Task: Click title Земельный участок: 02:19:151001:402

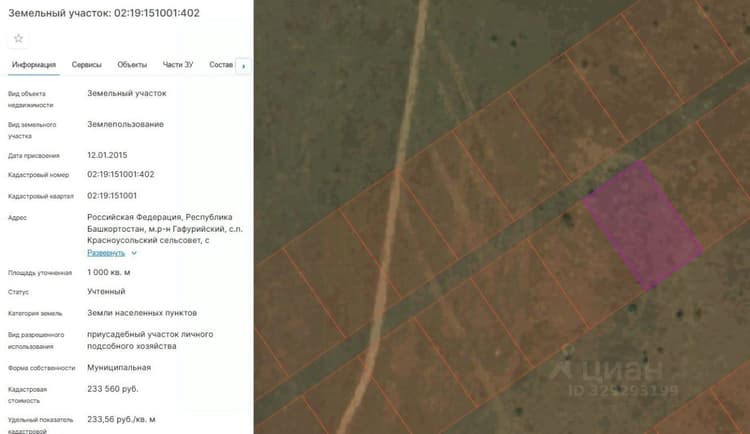Action: coord(104,13)
